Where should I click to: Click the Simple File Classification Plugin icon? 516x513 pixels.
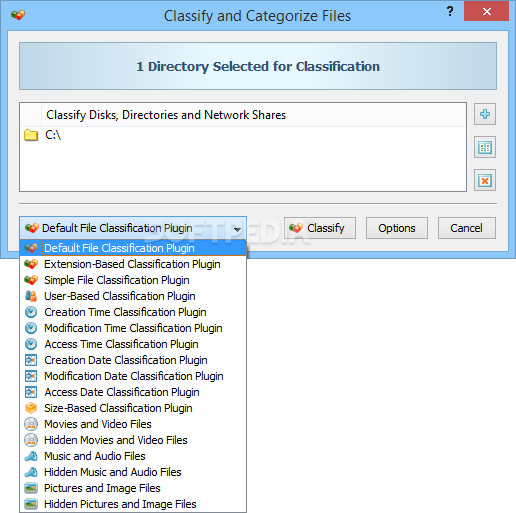coord(31,280)
